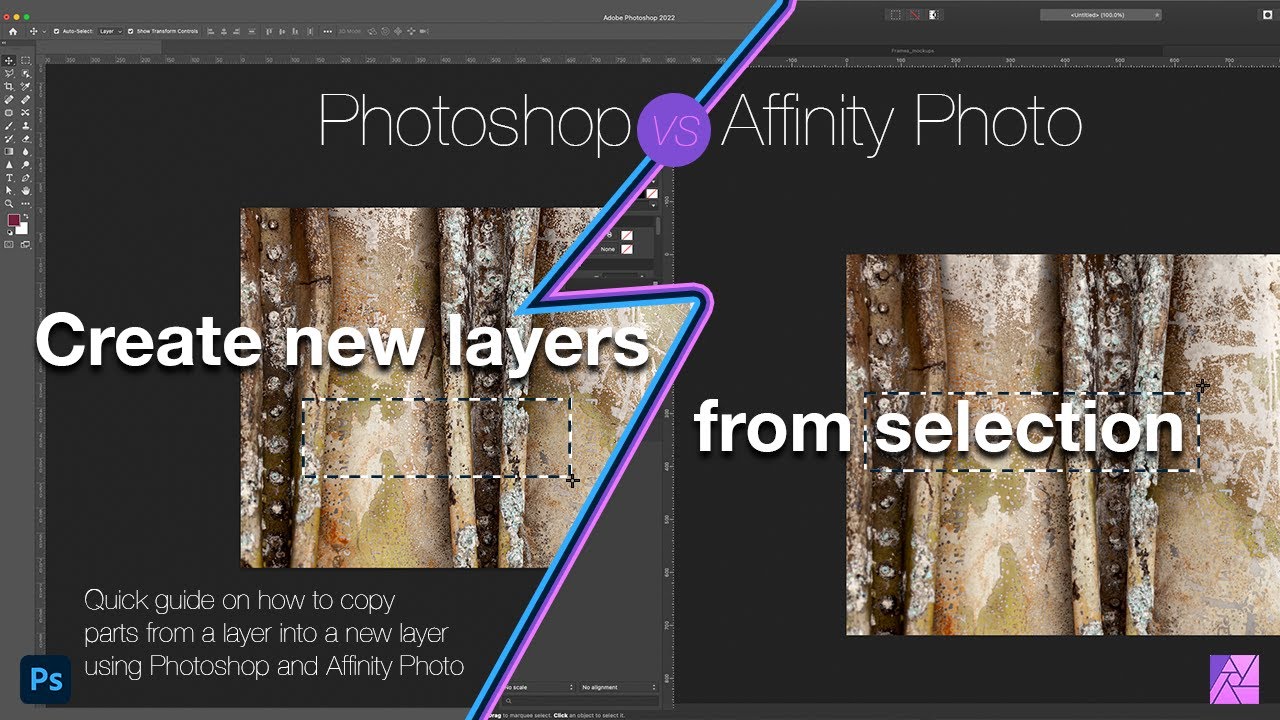
Task: Select the History Brush tool
Action: (9, 138)
